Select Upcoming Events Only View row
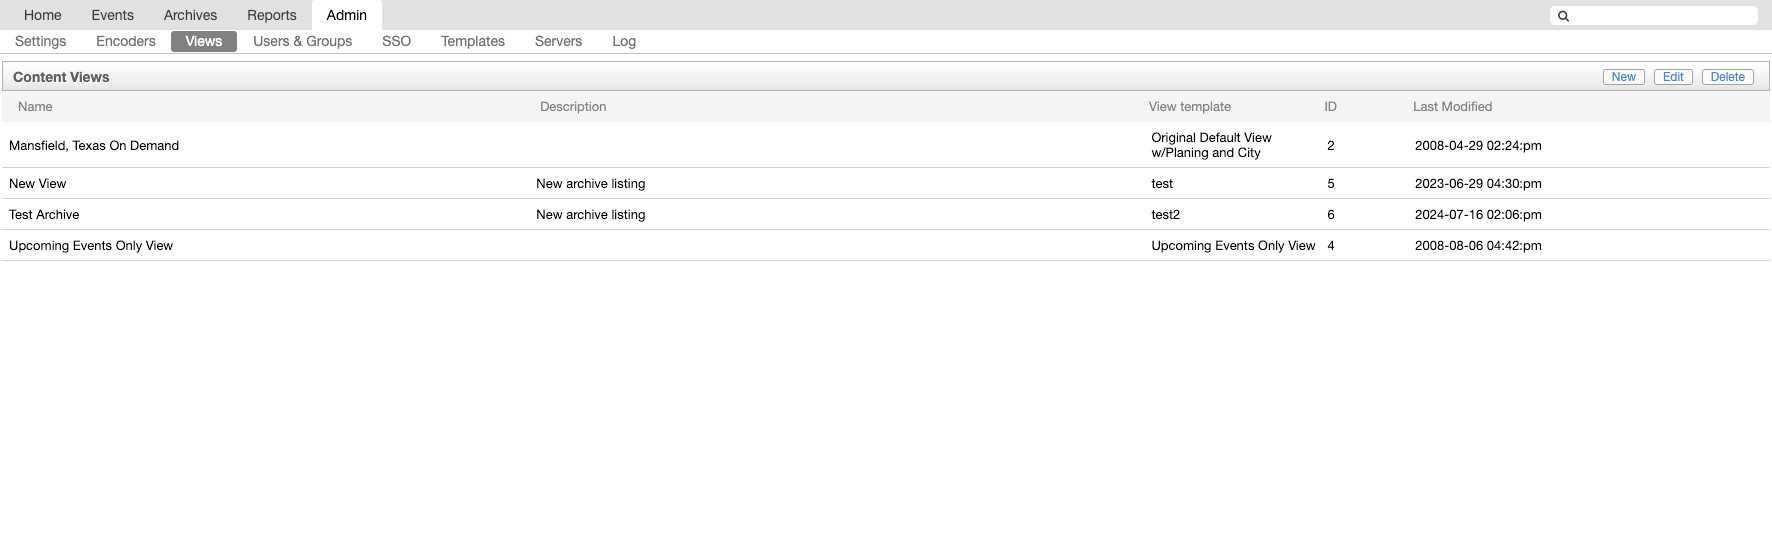Image resolution: width=1772 pixels, height=543 pixels. click(886, 245)
